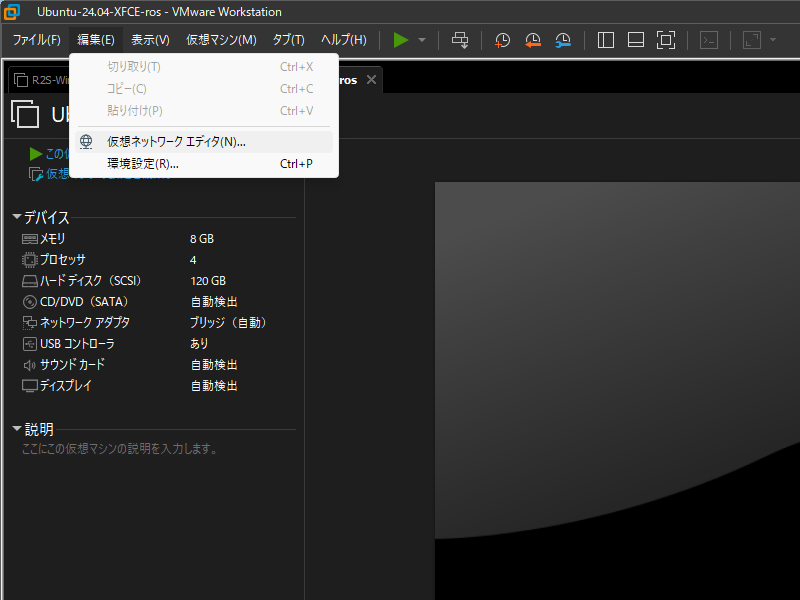Click the hard disk drive icon

coord(30,281)
